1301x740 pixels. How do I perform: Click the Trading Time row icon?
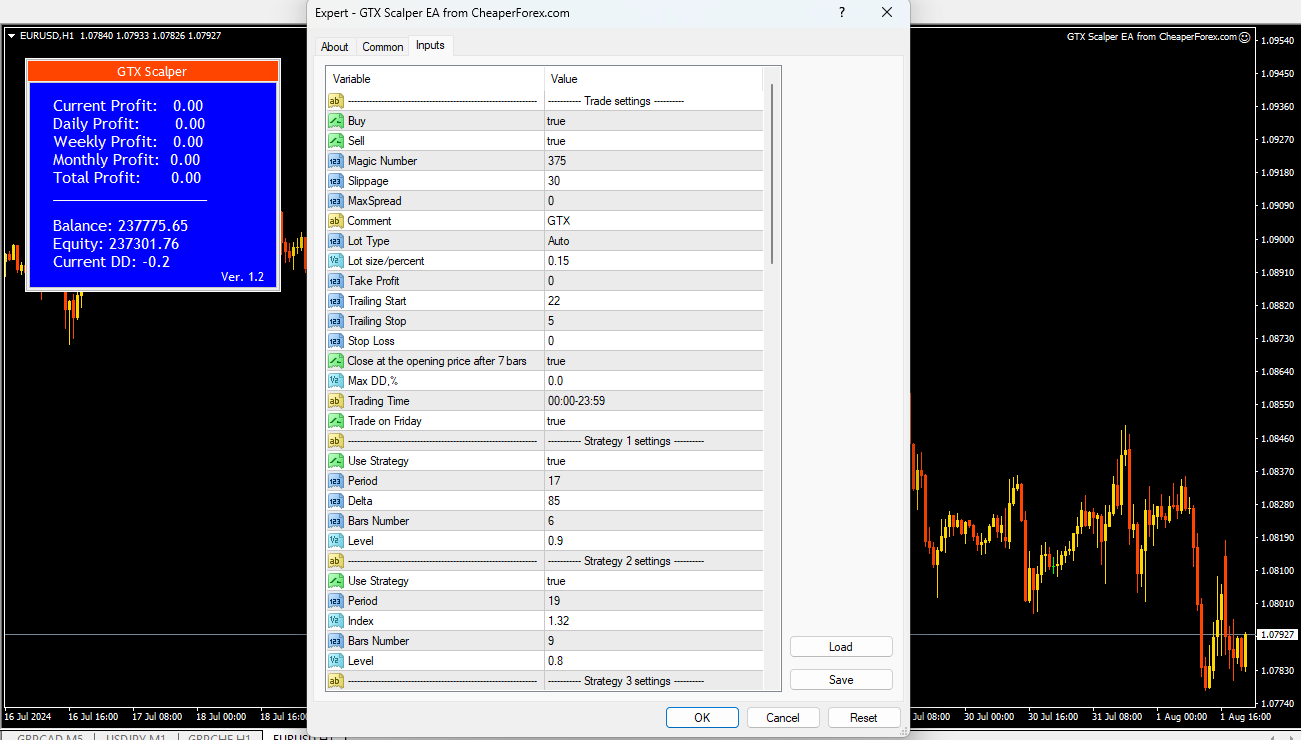coord(336,401)
